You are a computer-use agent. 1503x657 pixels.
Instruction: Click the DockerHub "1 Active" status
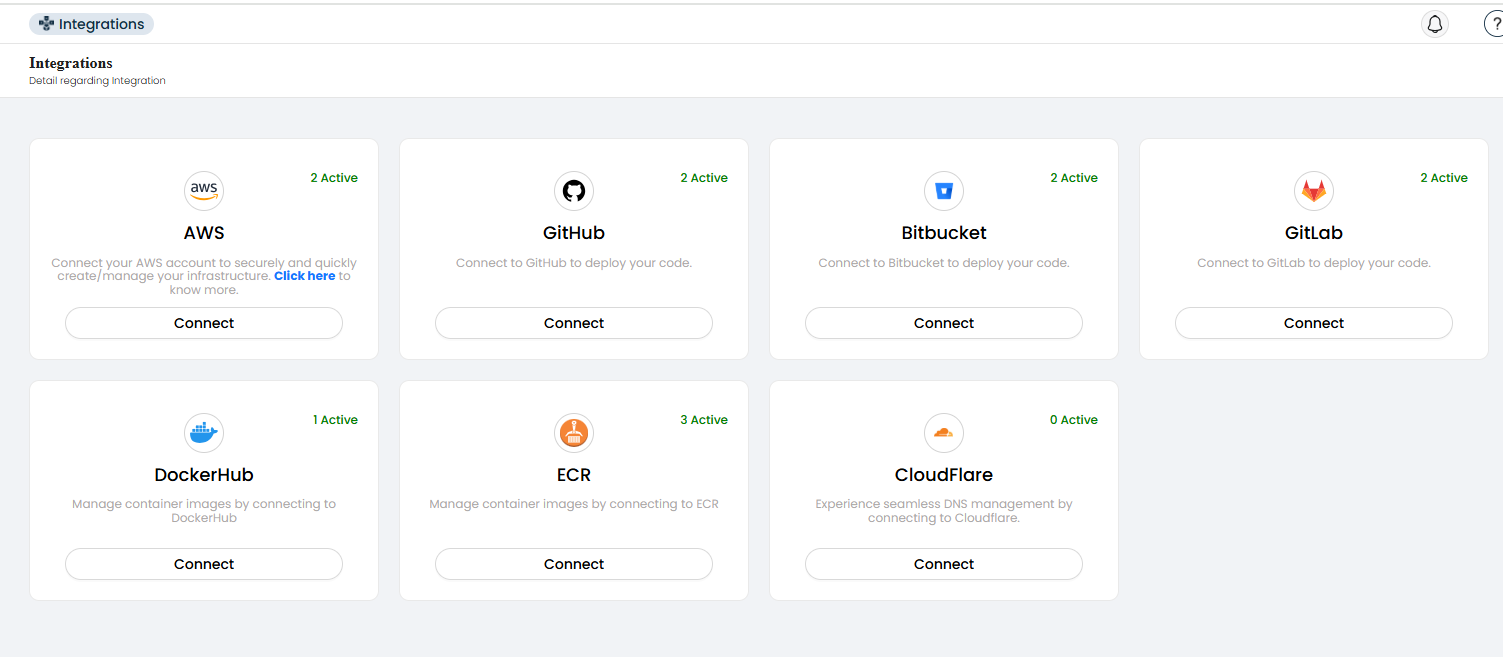pos(335,420)
